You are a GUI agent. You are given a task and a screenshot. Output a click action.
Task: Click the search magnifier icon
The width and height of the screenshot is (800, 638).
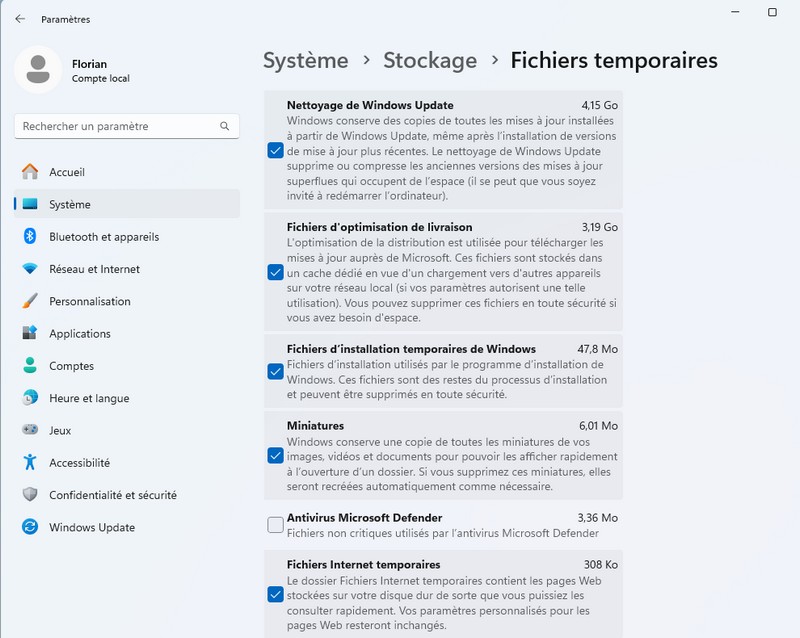click(x=225, y=127)
